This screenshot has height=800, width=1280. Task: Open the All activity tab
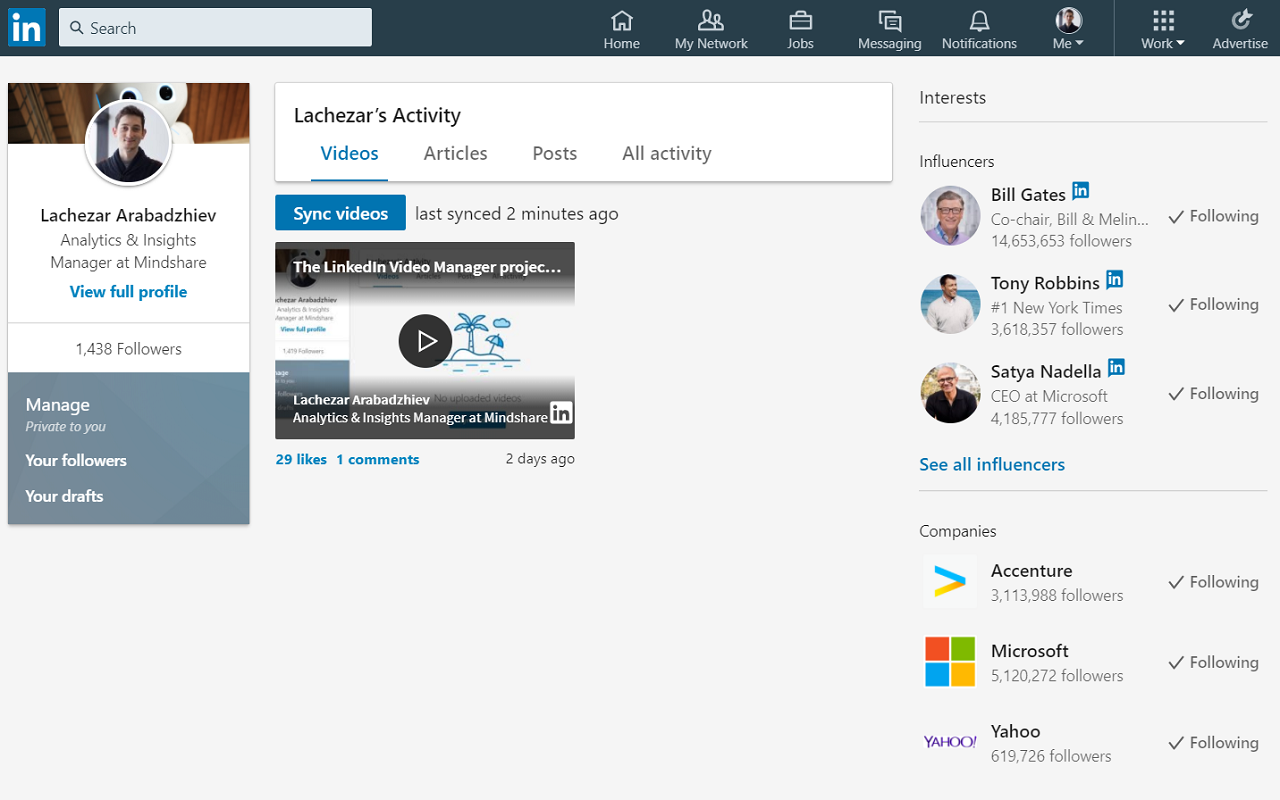point(666,153)
